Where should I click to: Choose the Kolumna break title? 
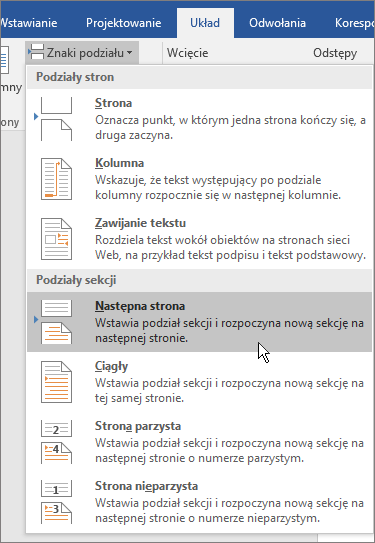[x=119, y=163]
